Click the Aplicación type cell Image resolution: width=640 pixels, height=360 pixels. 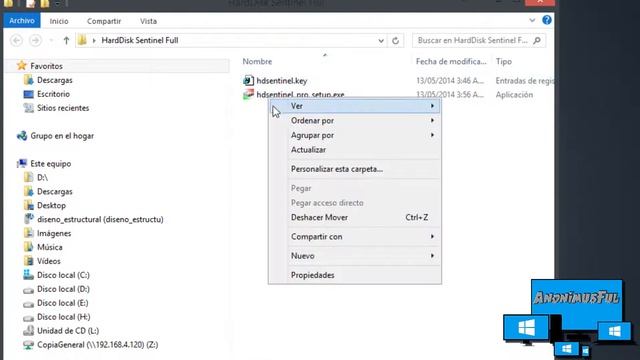[x=514, y=95]
